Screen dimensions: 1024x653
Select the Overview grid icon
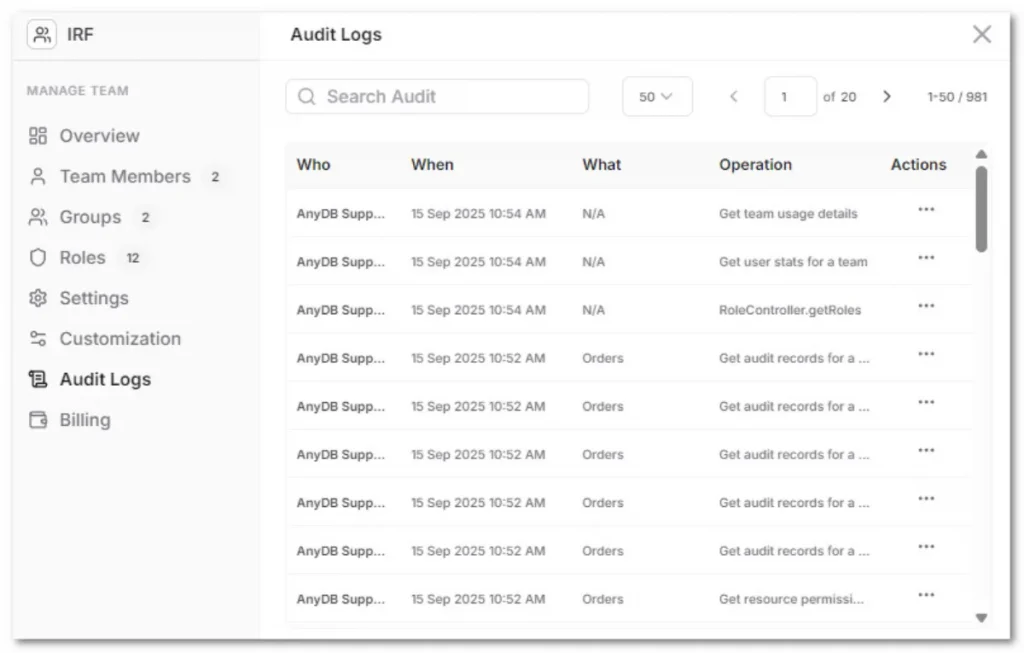pos(38,135)
